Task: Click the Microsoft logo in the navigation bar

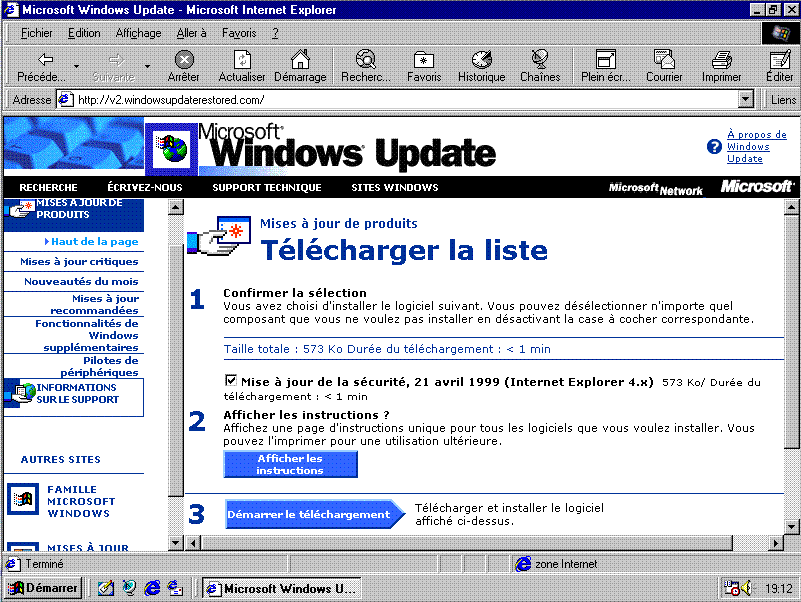Action: tap(757, 187)
